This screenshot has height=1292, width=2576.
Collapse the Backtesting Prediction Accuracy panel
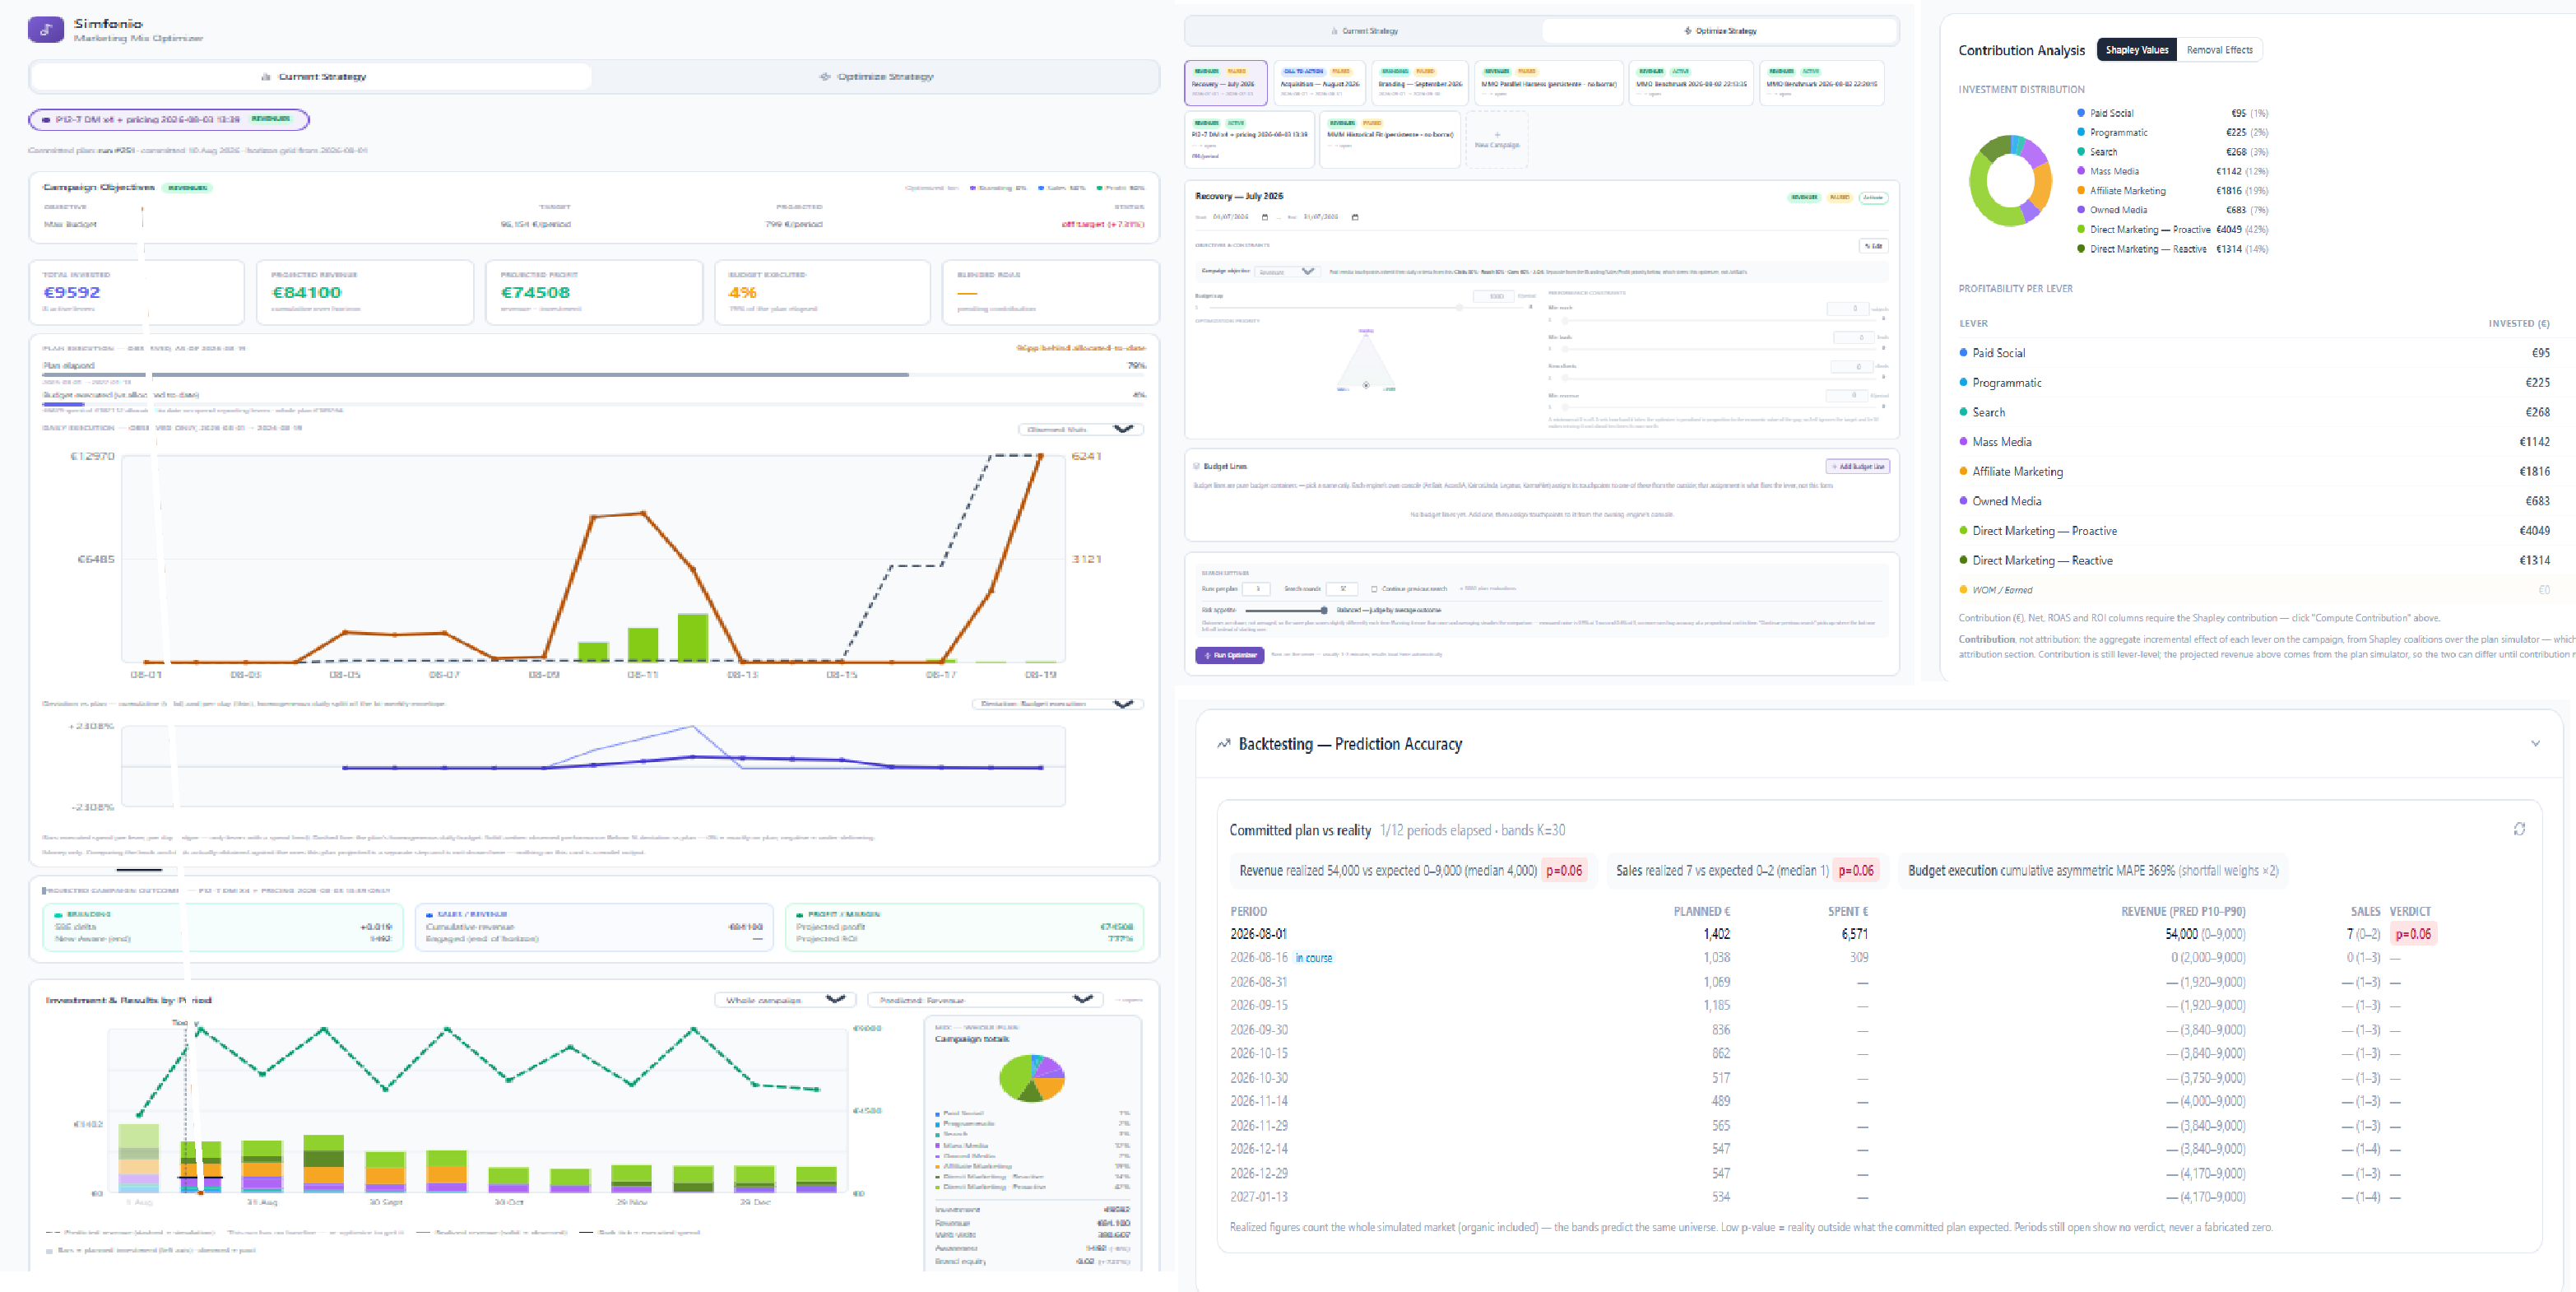[2535, 744]
